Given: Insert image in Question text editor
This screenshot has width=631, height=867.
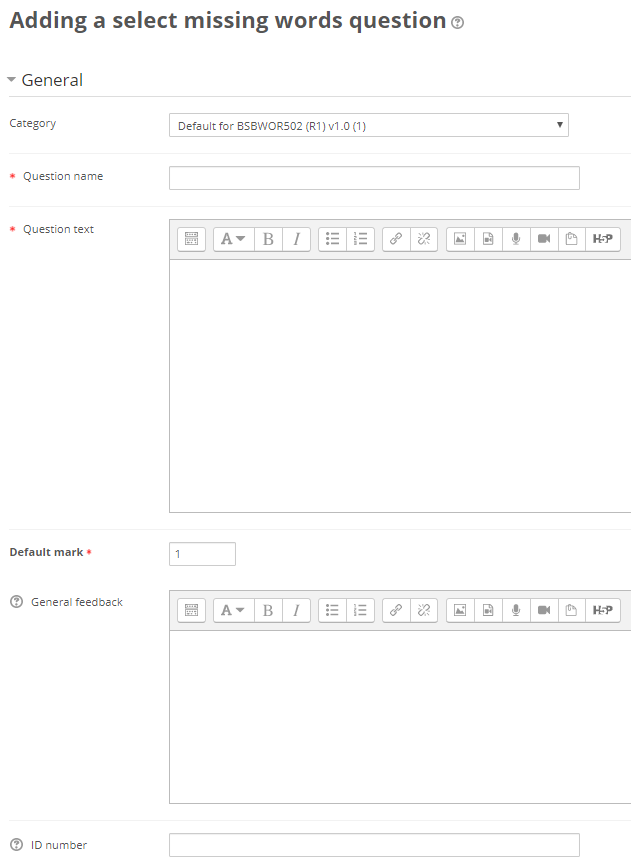Looking at the screenshot, I should pyautogui.click(x=460, y=239).
